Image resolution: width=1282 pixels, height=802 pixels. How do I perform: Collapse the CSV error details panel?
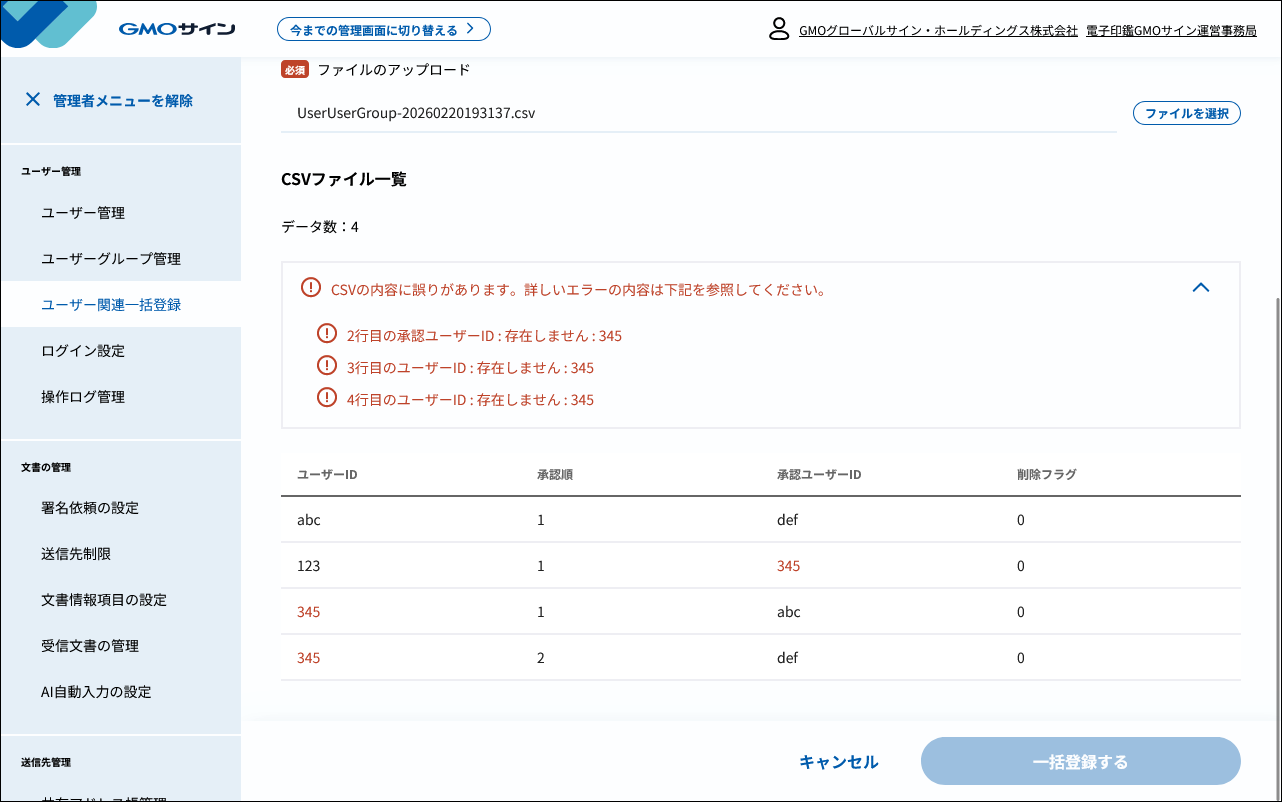[1201, 288]
